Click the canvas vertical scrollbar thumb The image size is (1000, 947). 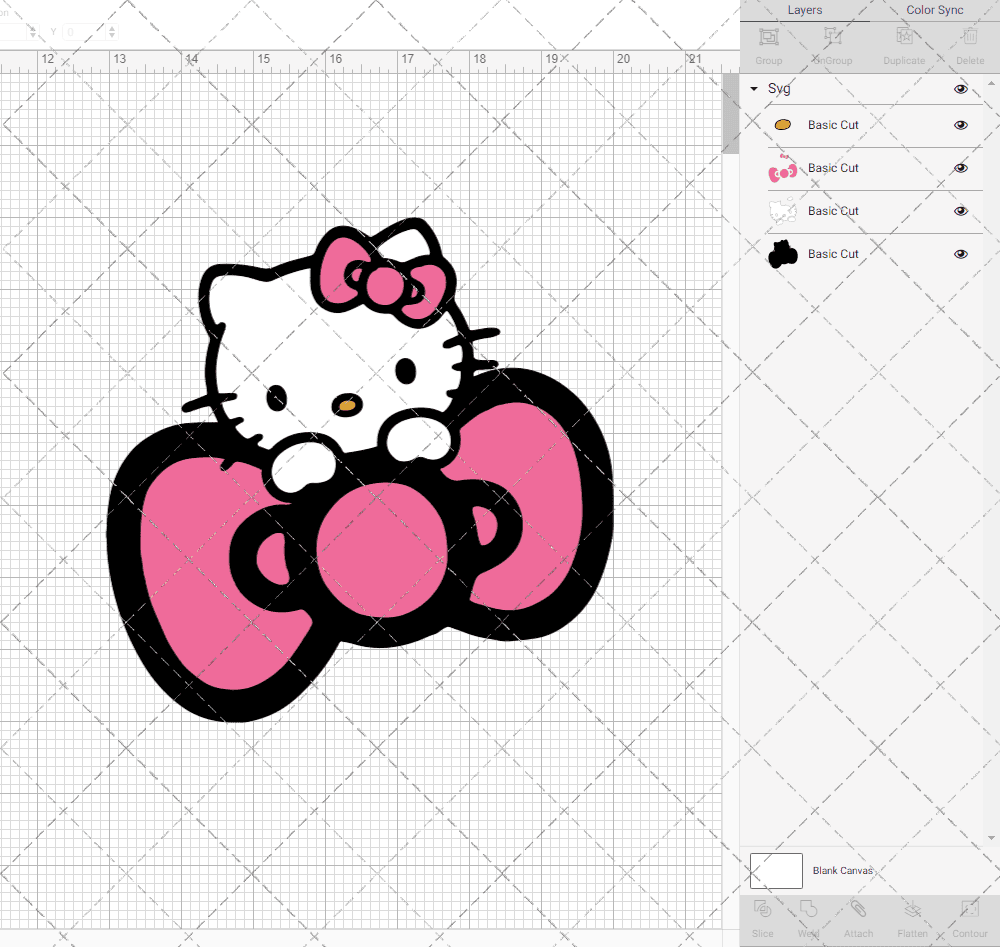coord(730,114)
